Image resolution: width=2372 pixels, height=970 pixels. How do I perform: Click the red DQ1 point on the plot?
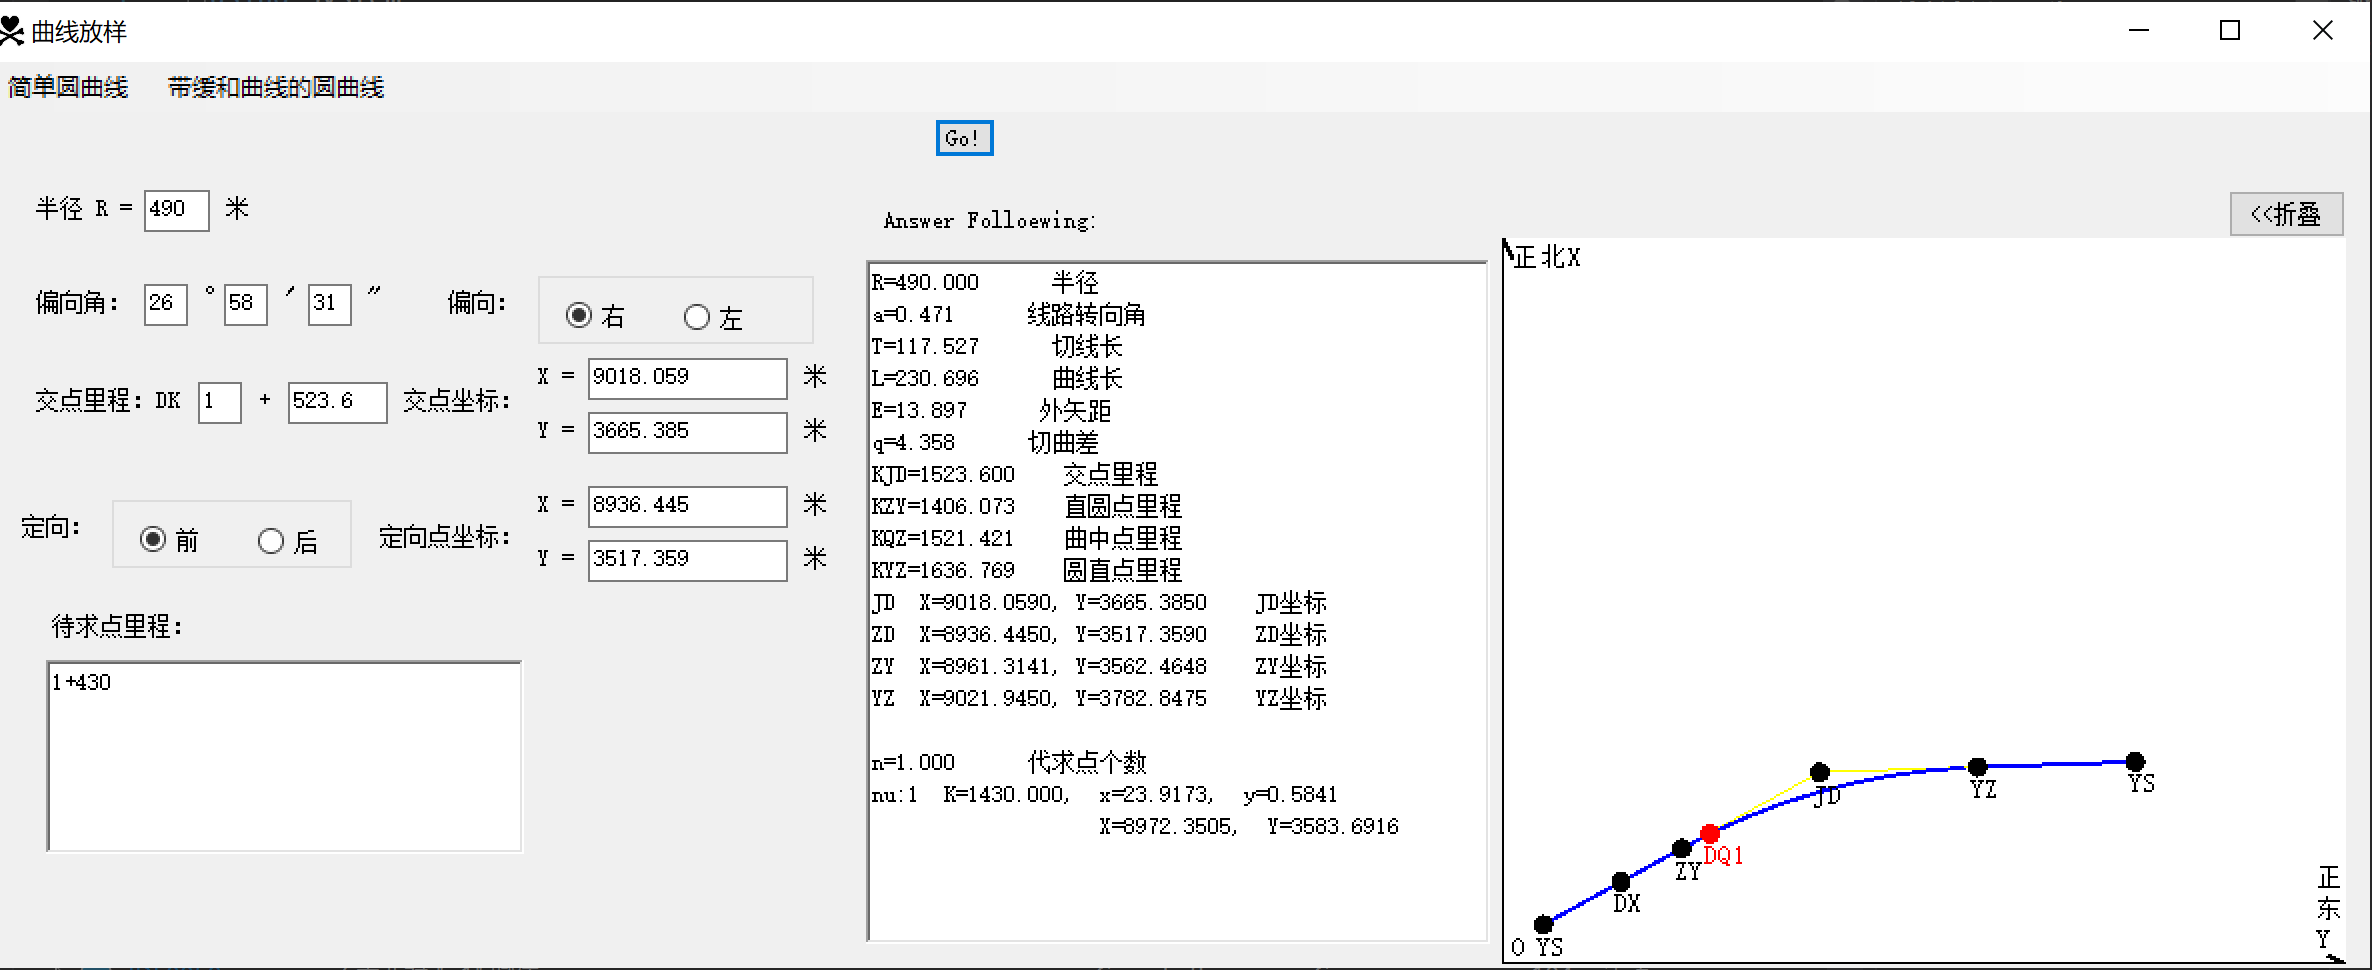tap(1710, 833)
